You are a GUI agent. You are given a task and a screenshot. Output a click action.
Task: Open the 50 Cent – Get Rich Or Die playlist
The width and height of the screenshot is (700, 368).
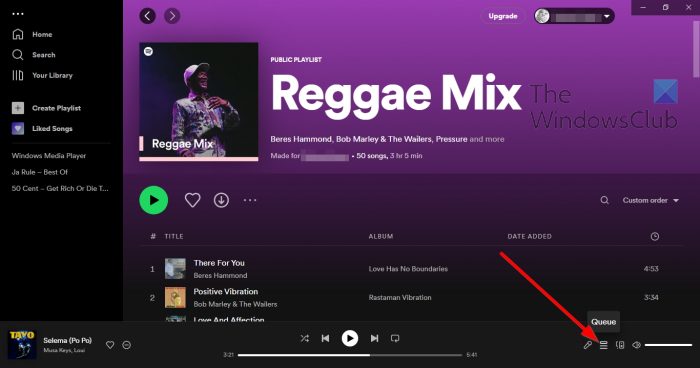pyautogui.click(x=60, y=188)
